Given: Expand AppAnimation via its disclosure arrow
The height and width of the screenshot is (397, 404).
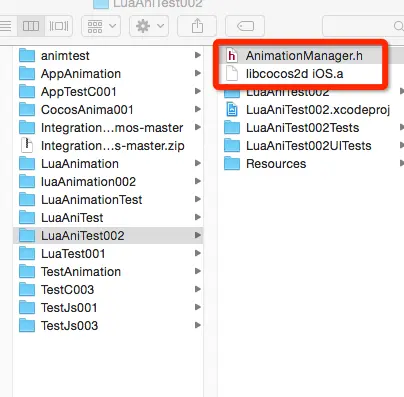Looking at the screenshot, I should [x=198, y=73].
